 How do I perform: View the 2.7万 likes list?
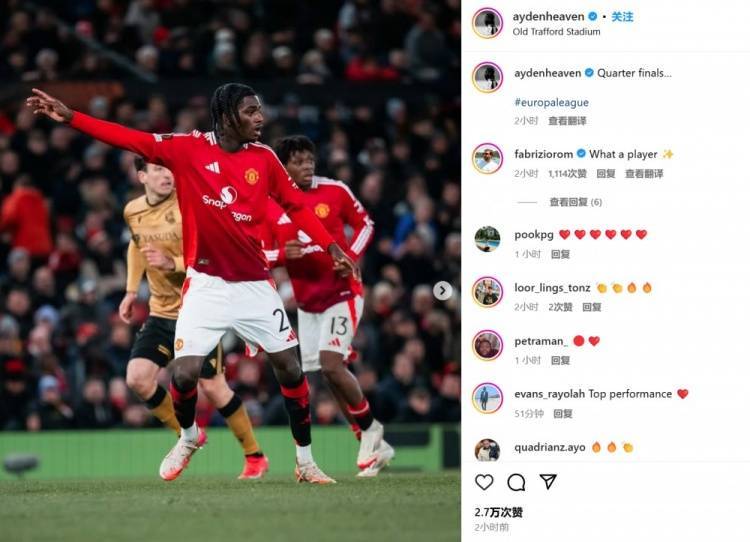tap(498, 512)
